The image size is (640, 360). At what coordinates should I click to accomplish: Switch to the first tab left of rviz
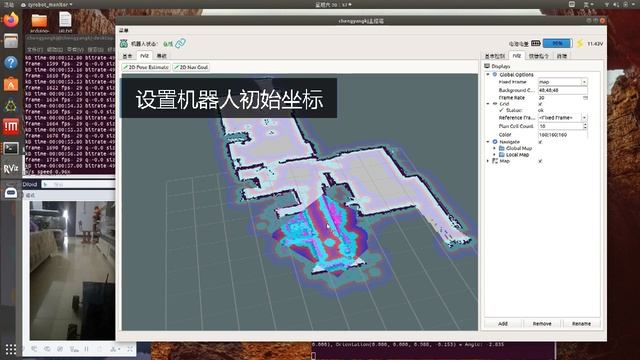128,56
